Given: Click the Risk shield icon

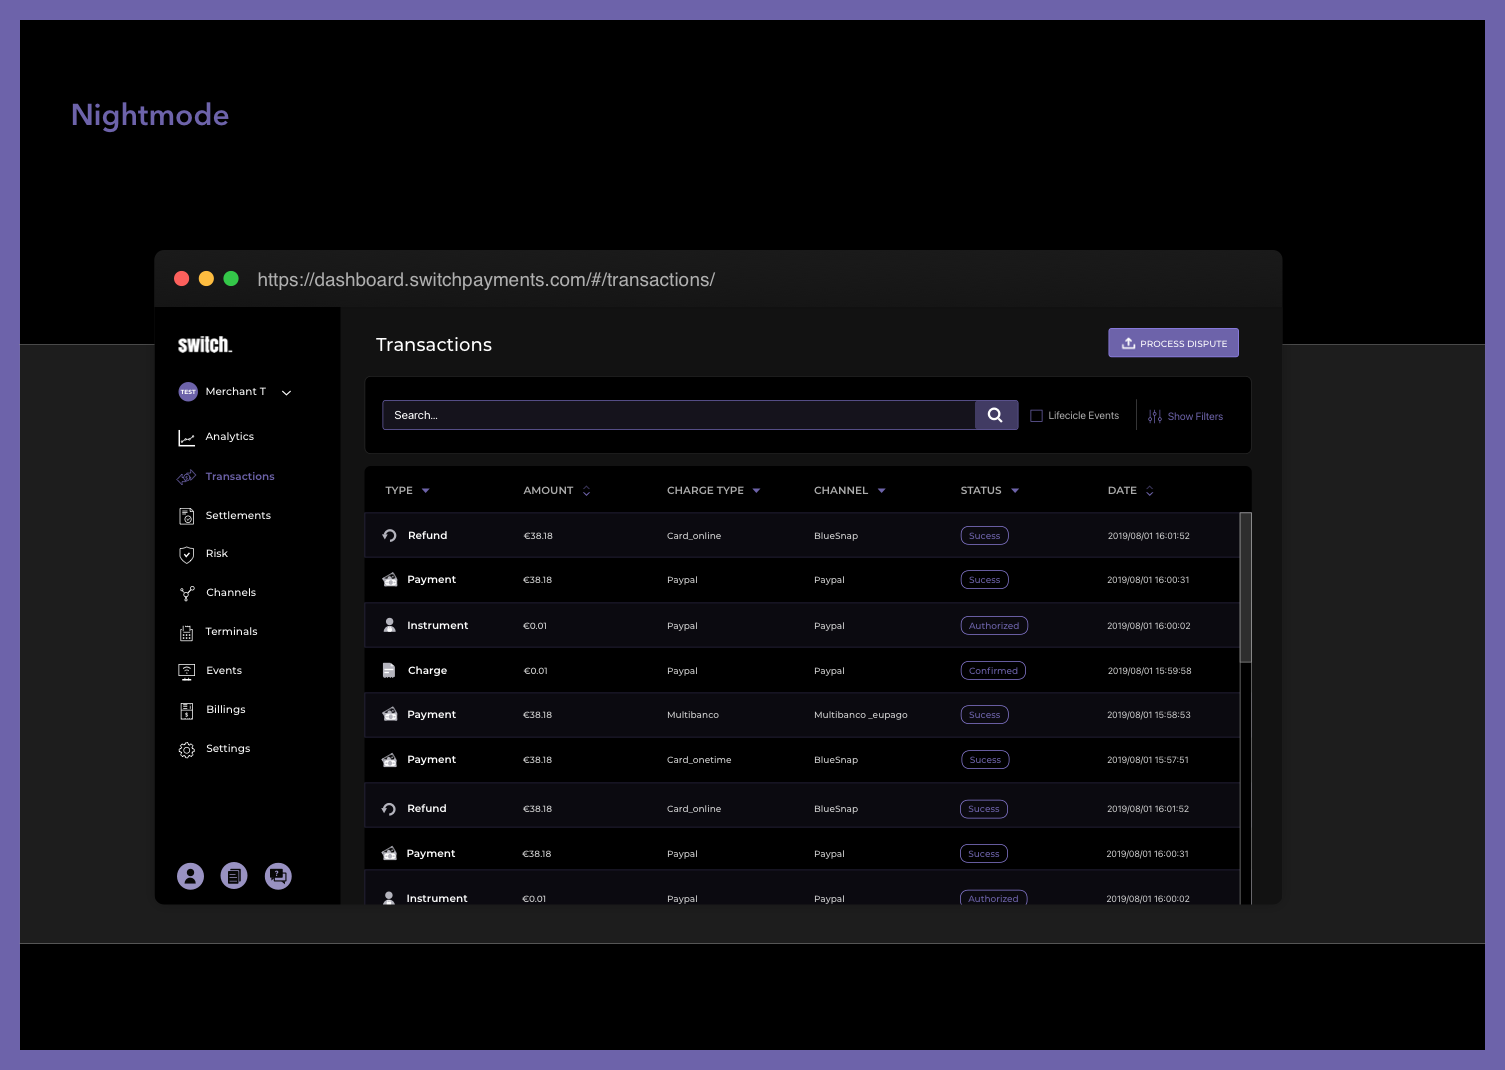Looking at the screenshot, I should point(186,555).
